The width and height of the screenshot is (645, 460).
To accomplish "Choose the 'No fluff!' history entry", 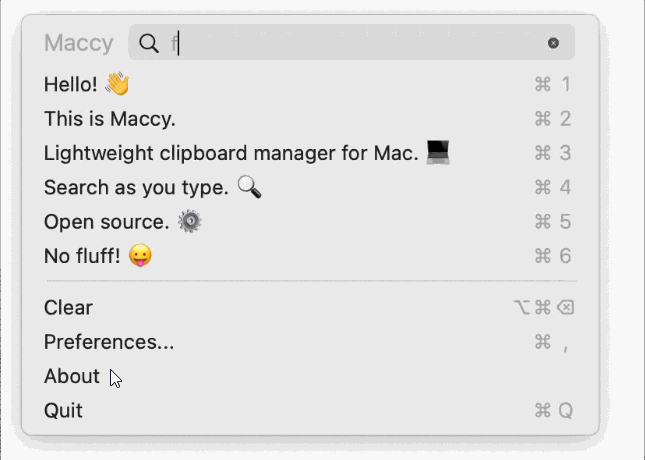I will tap(311, 256).
